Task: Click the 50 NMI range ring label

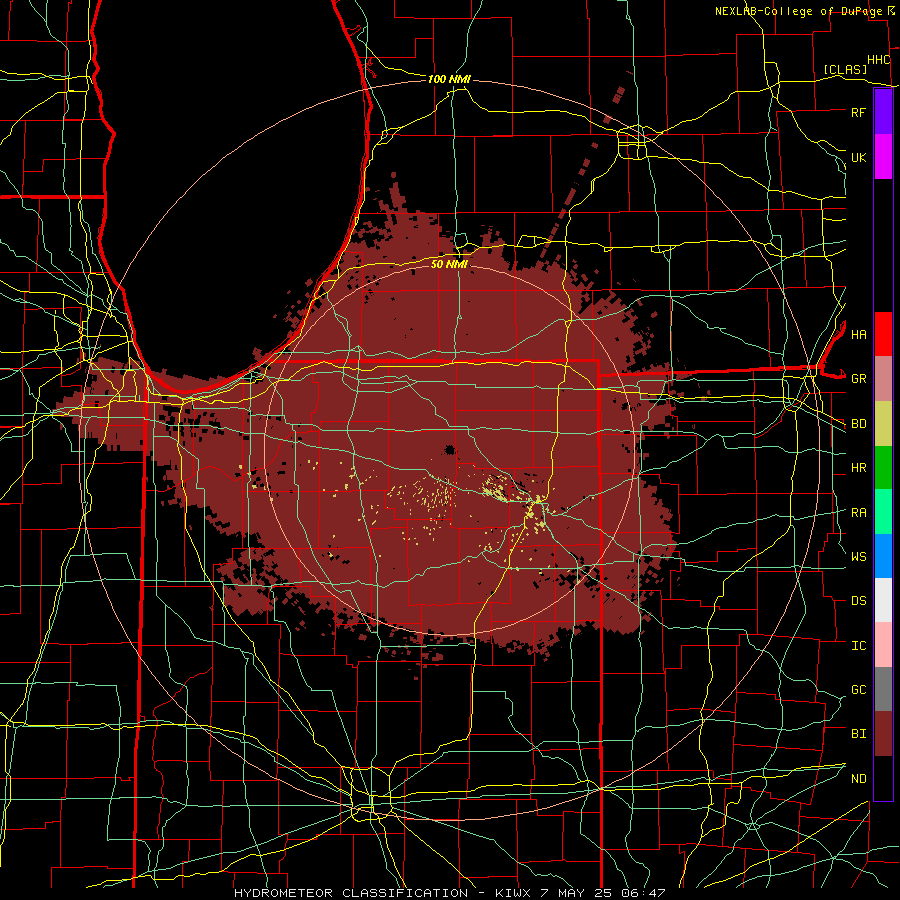Action: point(449,264)
